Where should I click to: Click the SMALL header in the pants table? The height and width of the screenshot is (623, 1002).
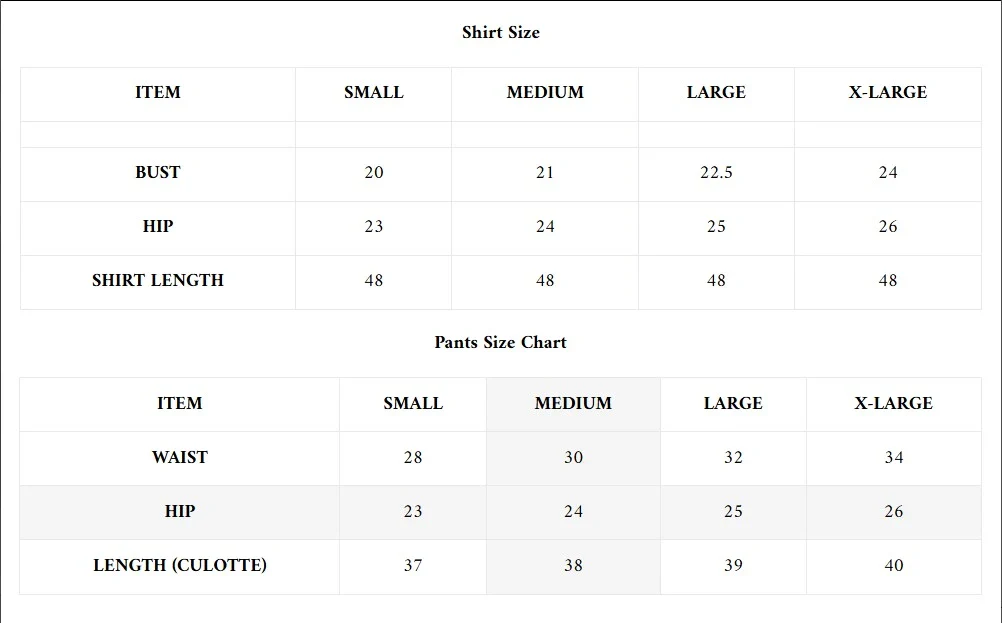(x=413, y=403)
